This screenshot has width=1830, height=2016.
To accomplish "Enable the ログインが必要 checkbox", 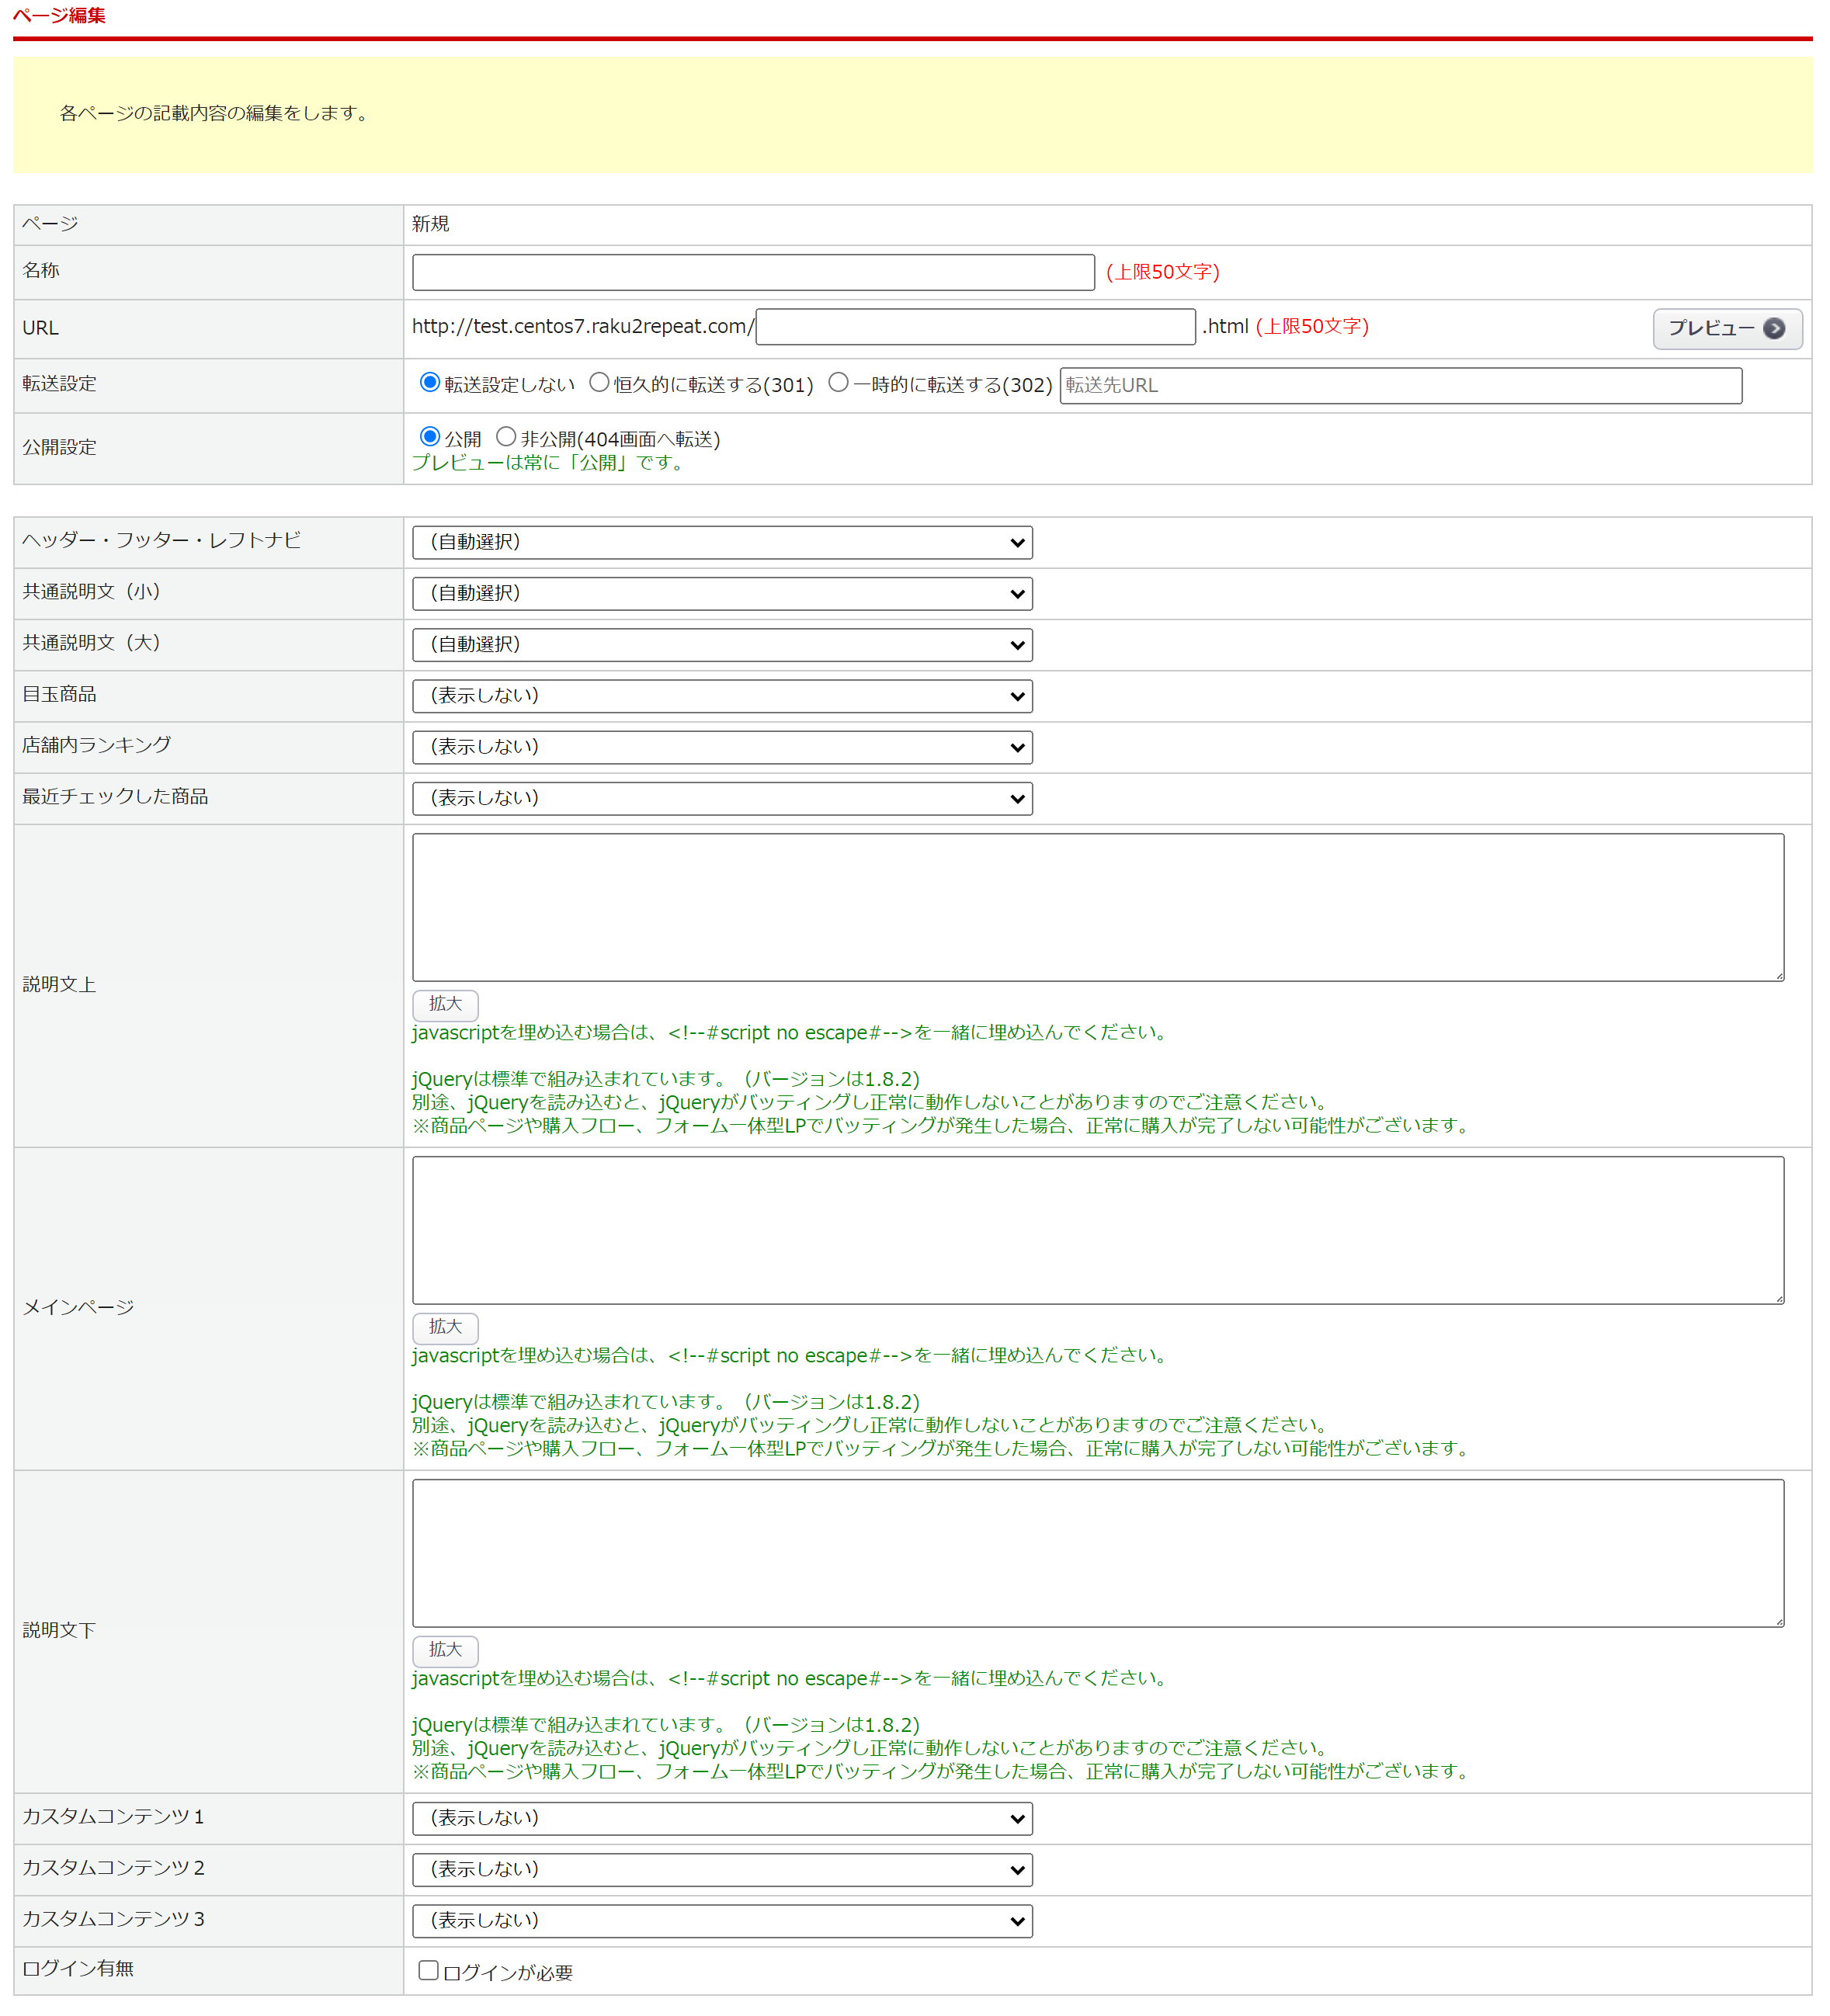I will tap(429, 1970).
